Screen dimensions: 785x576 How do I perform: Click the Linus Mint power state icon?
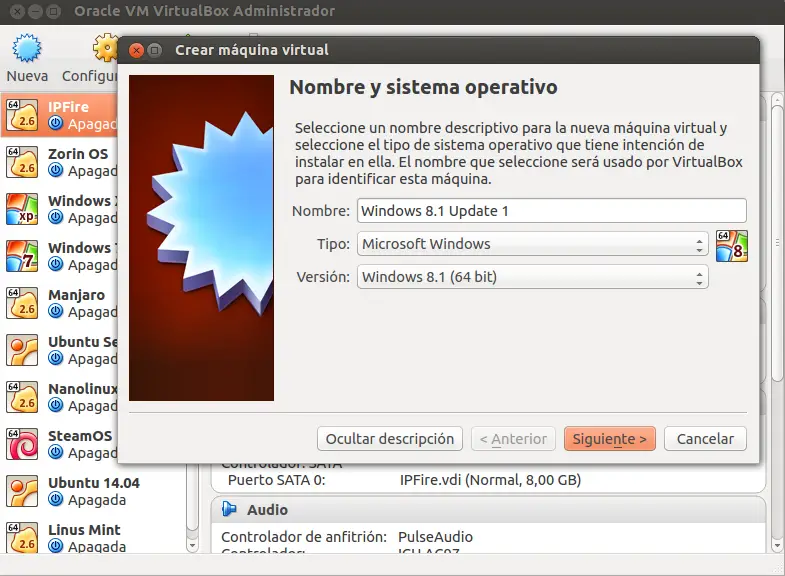[x=56, y=546]
